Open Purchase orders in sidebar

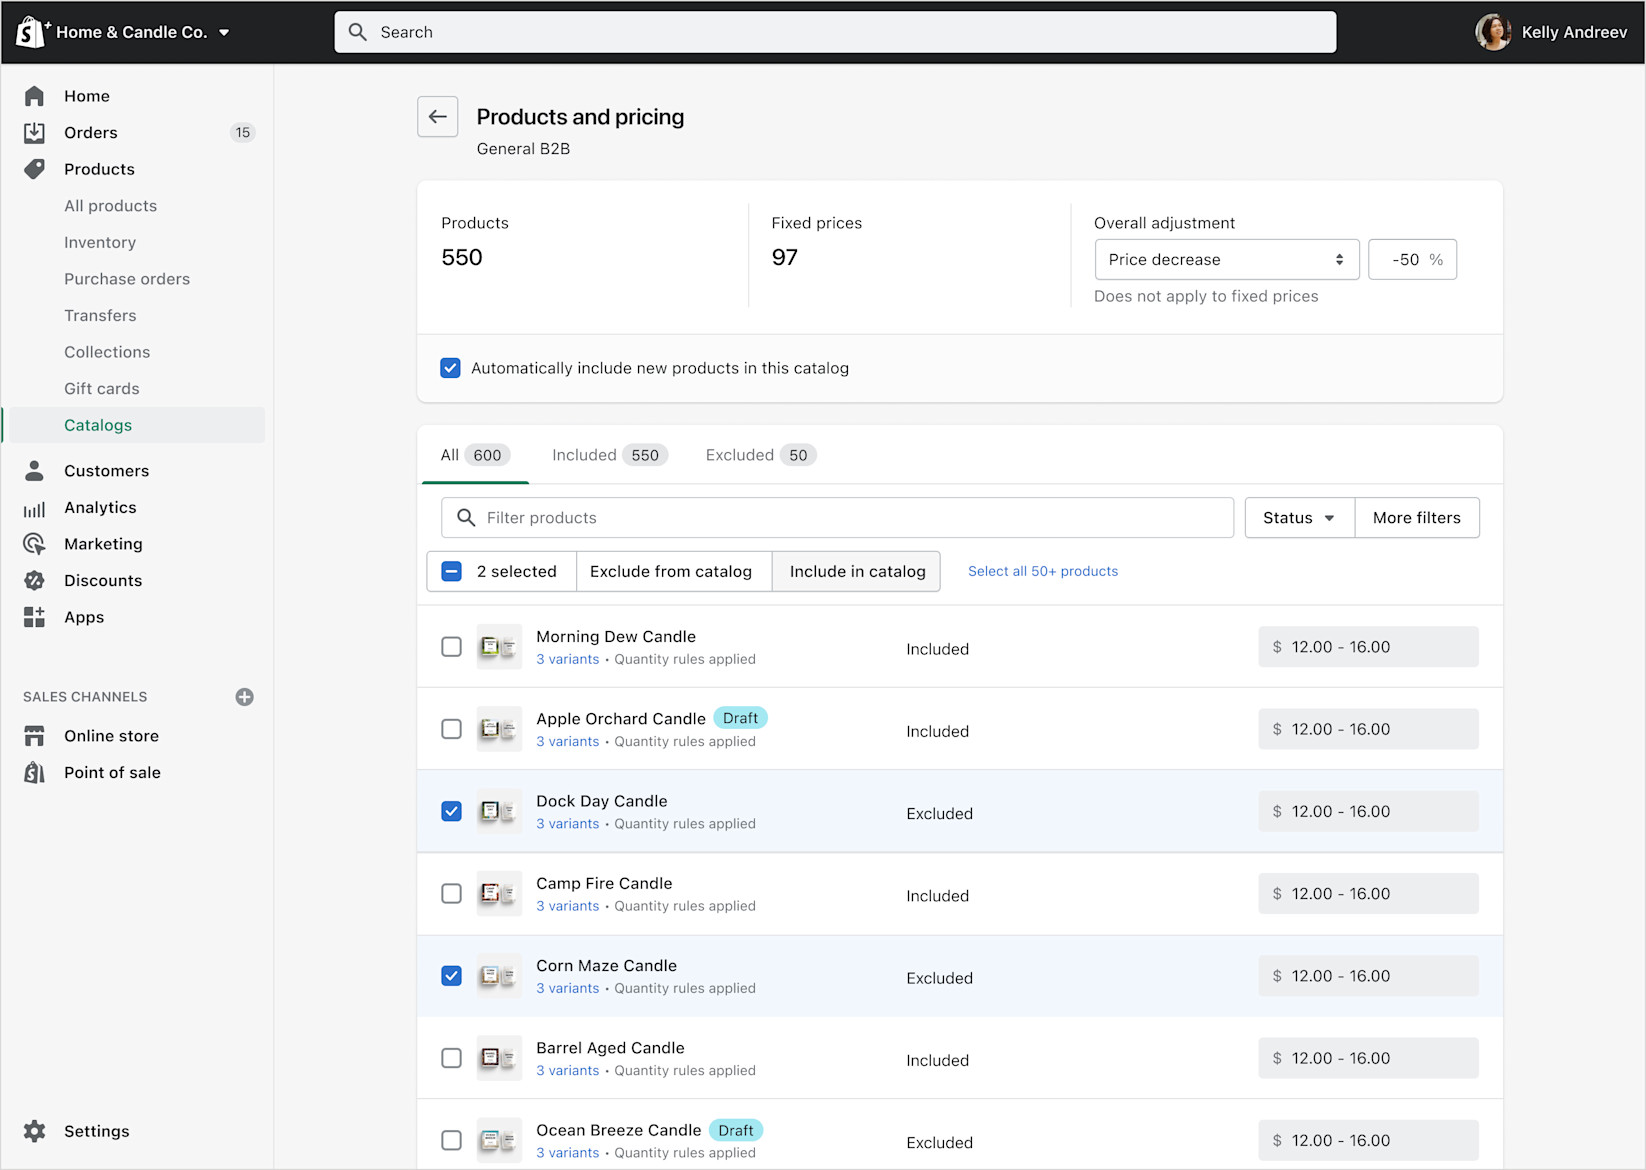127,279
